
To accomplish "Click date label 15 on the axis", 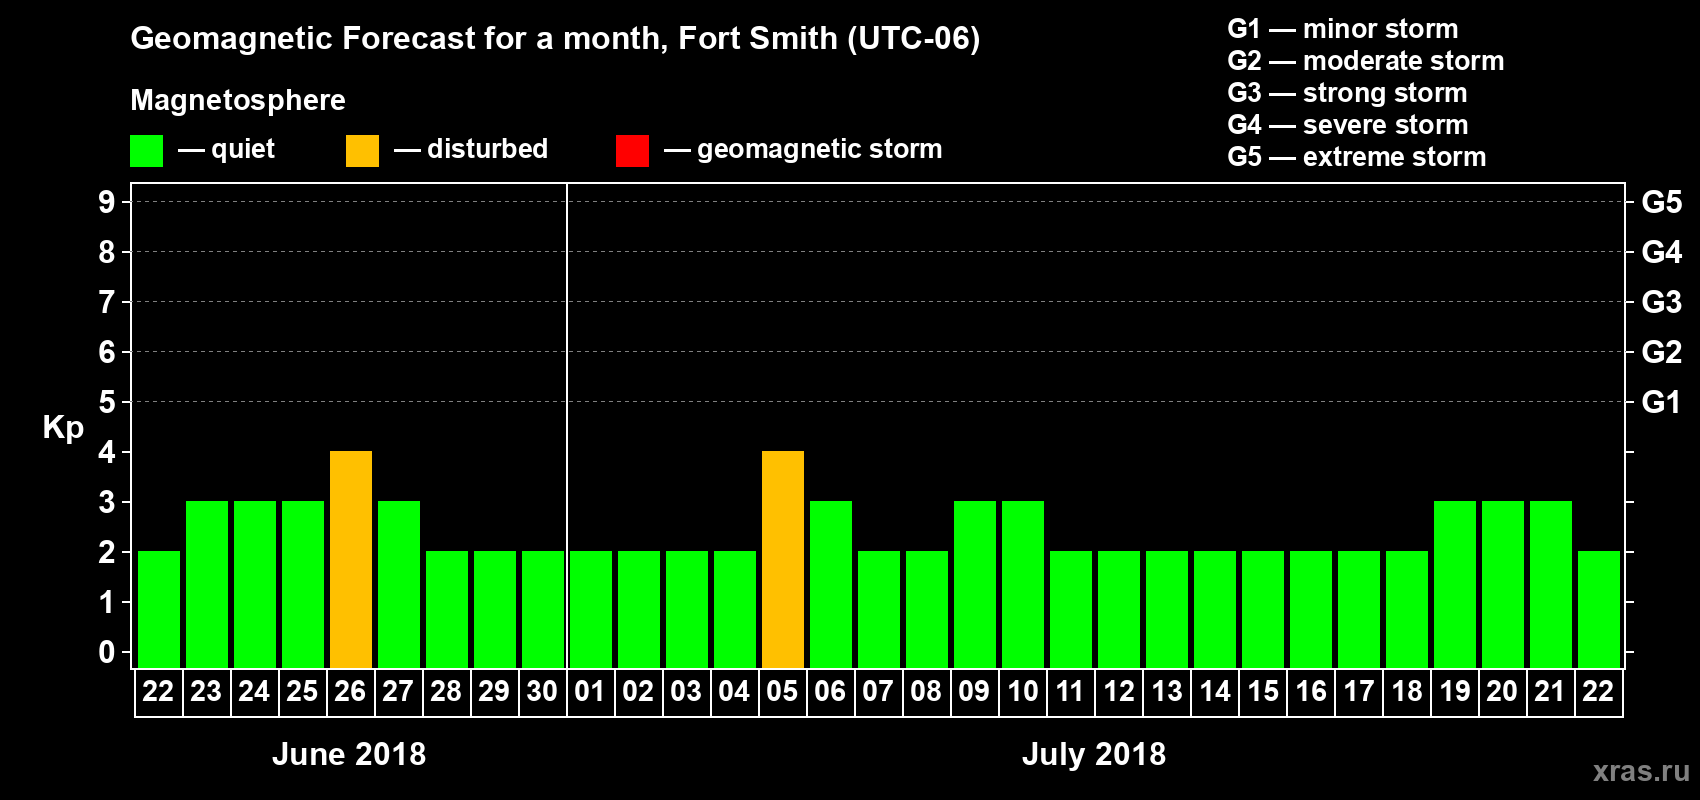I will (x=1263, y=692).
